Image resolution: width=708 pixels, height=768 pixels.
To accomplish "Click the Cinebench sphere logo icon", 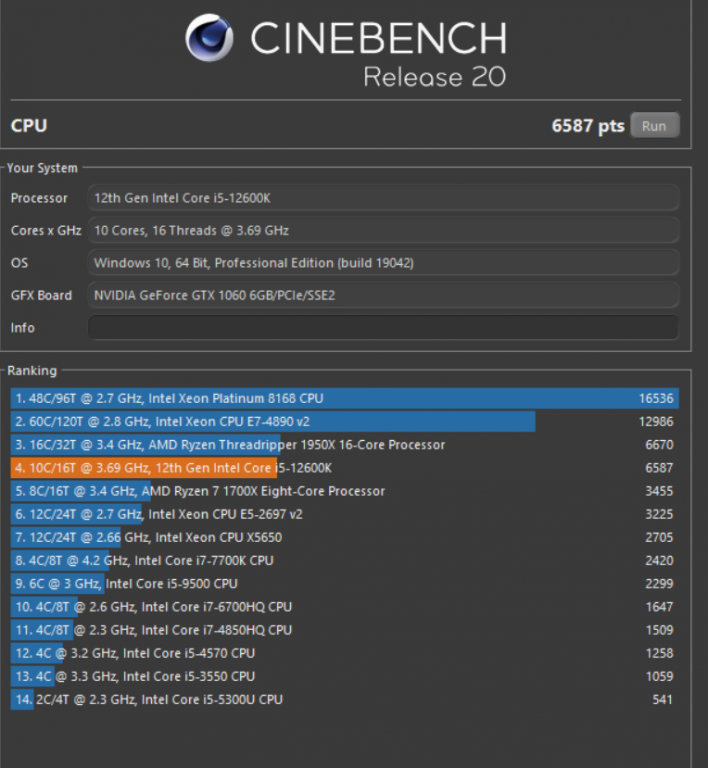I will click(209, 39).
